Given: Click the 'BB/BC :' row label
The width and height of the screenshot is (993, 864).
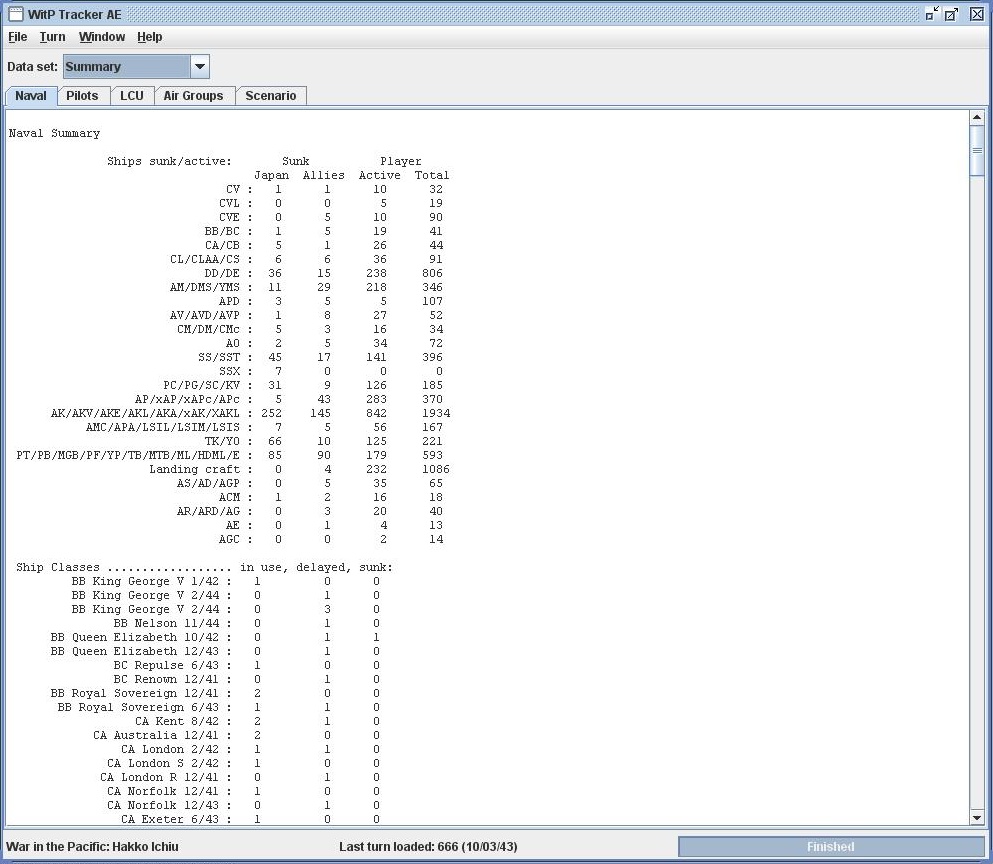Looking at the screenshot, I should click(x=228, y=231).
